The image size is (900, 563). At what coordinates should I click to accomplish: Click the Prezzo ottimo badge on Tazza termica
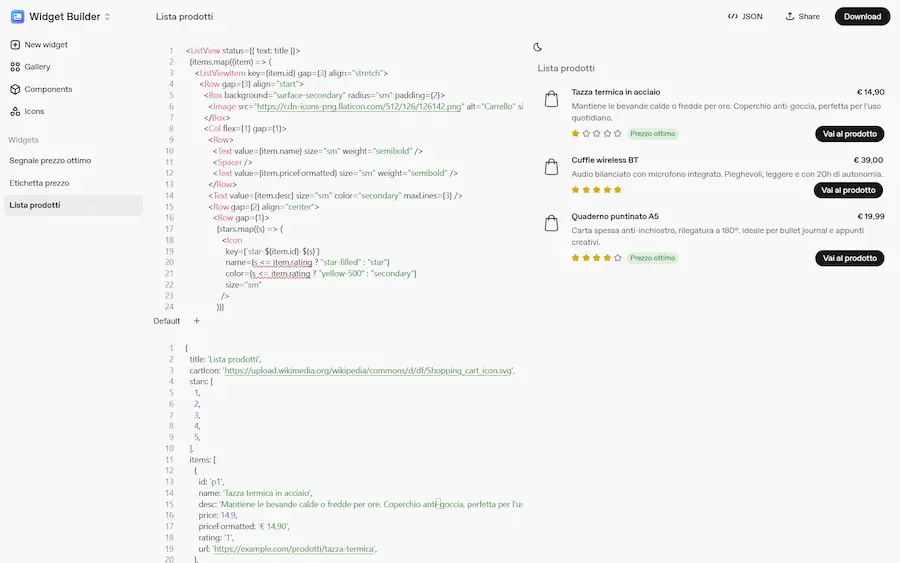point(654,133)
